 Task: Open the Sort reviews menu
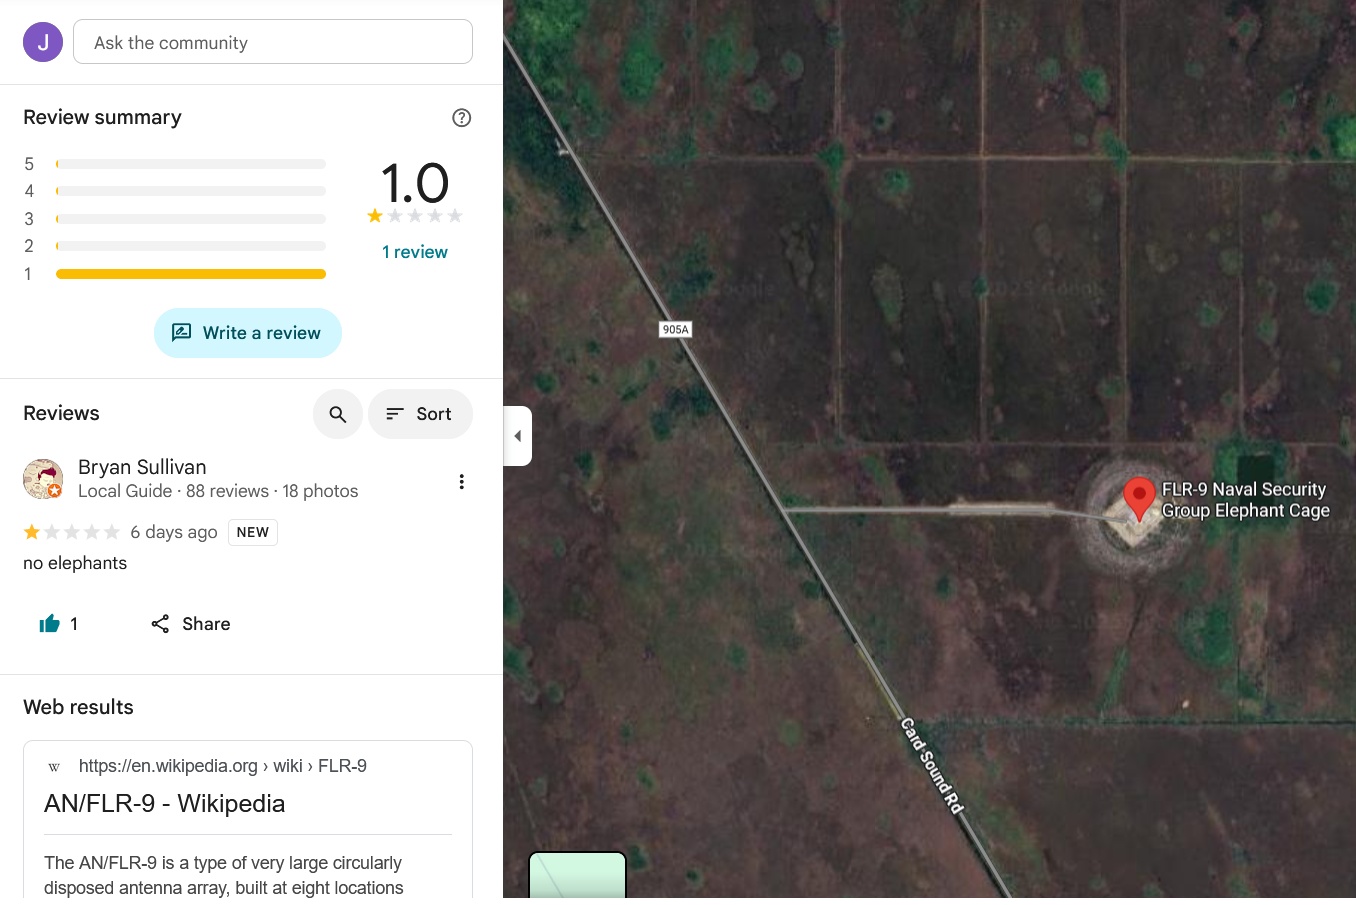coord(420,414)
